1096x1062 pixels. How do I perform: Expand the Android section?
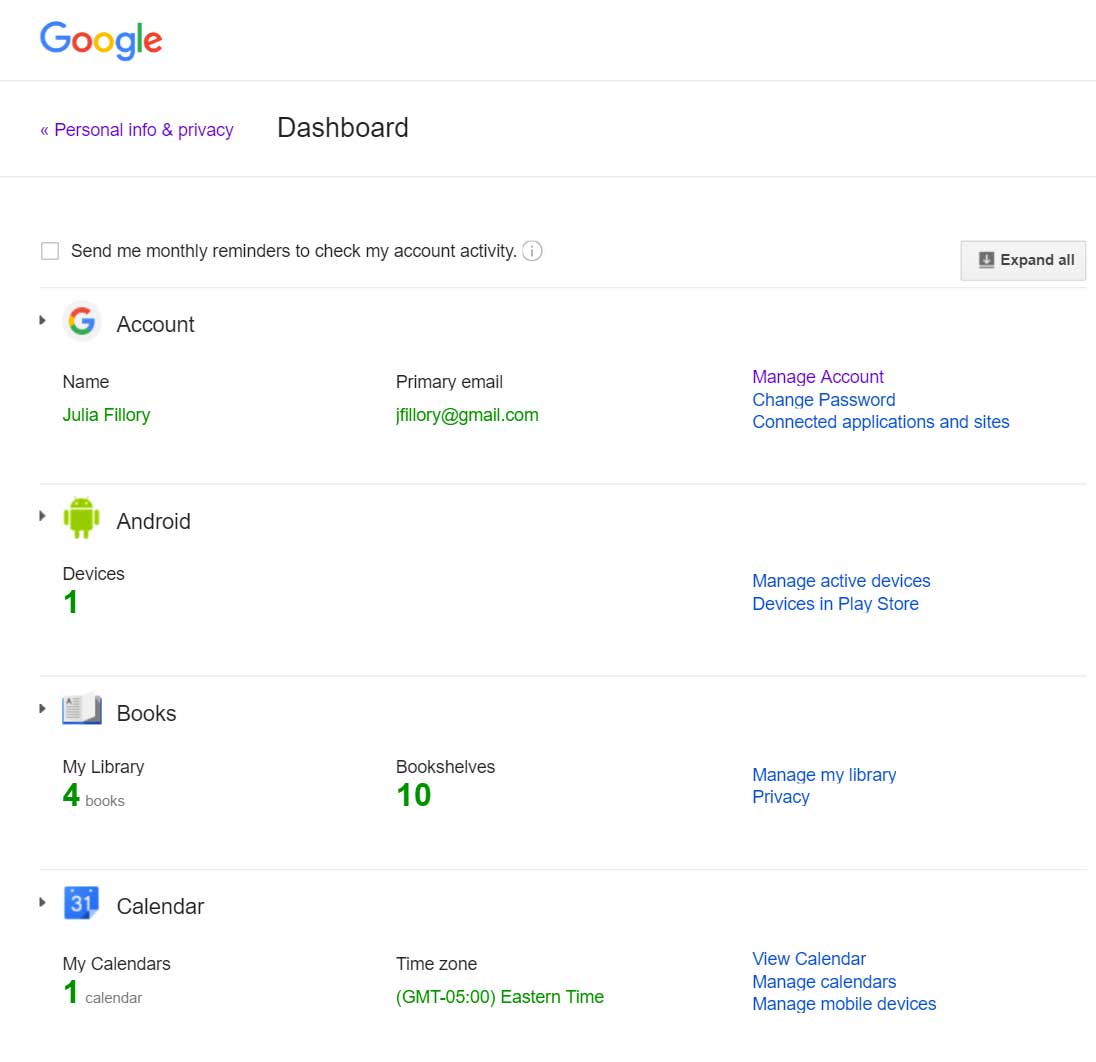(x=42, y=515)
